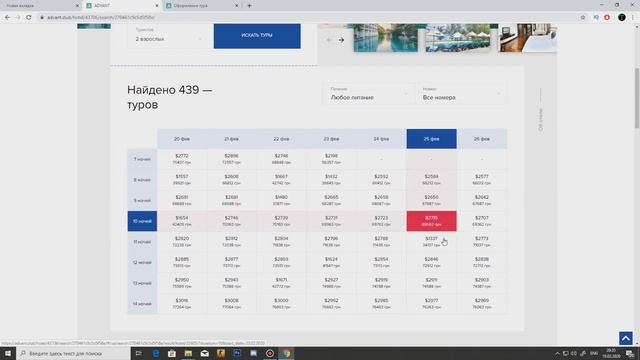Open the hotel room interior thumbnail
This screenshot has height=360, width=640.
tap(528, 38)
